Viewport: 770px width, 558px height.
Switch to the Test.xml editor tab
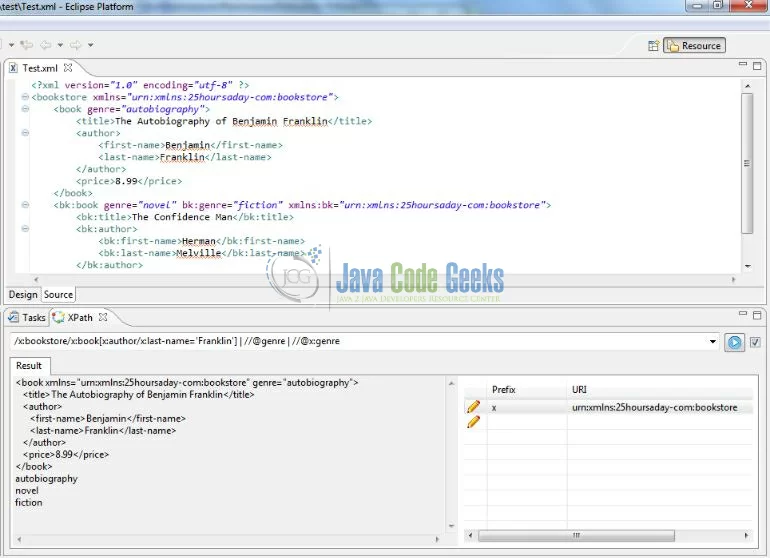pos(40,68)
